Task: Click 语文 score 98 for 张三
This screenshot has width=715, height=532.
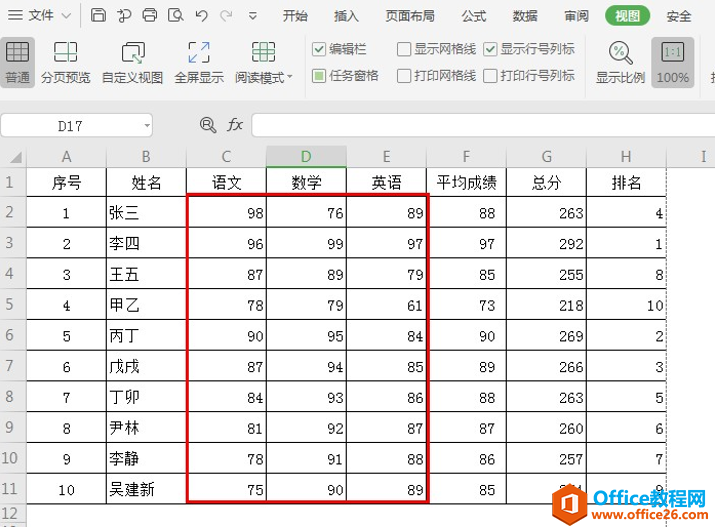Action: click(227, 212)
